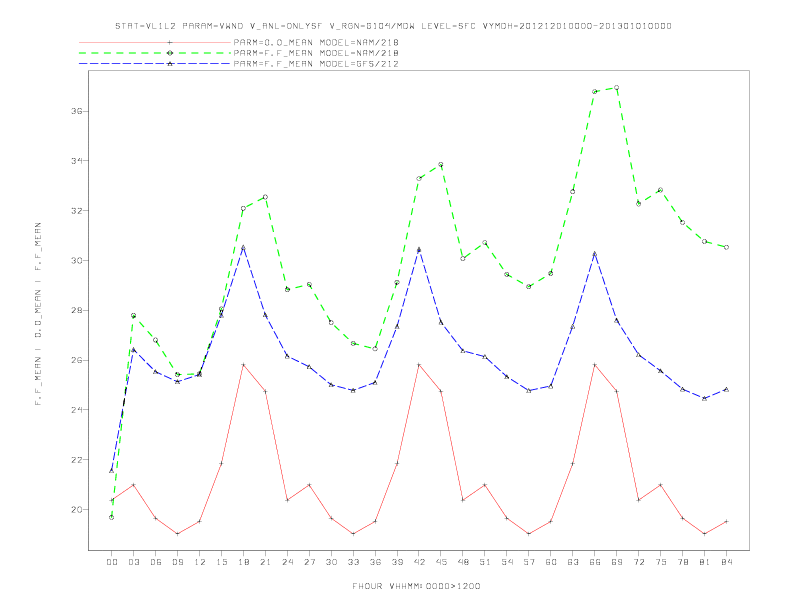Click x-axis forecast hour label 51
Viewport: 792px width, 612px height.
pyautogui.click(x=485, y=562)
